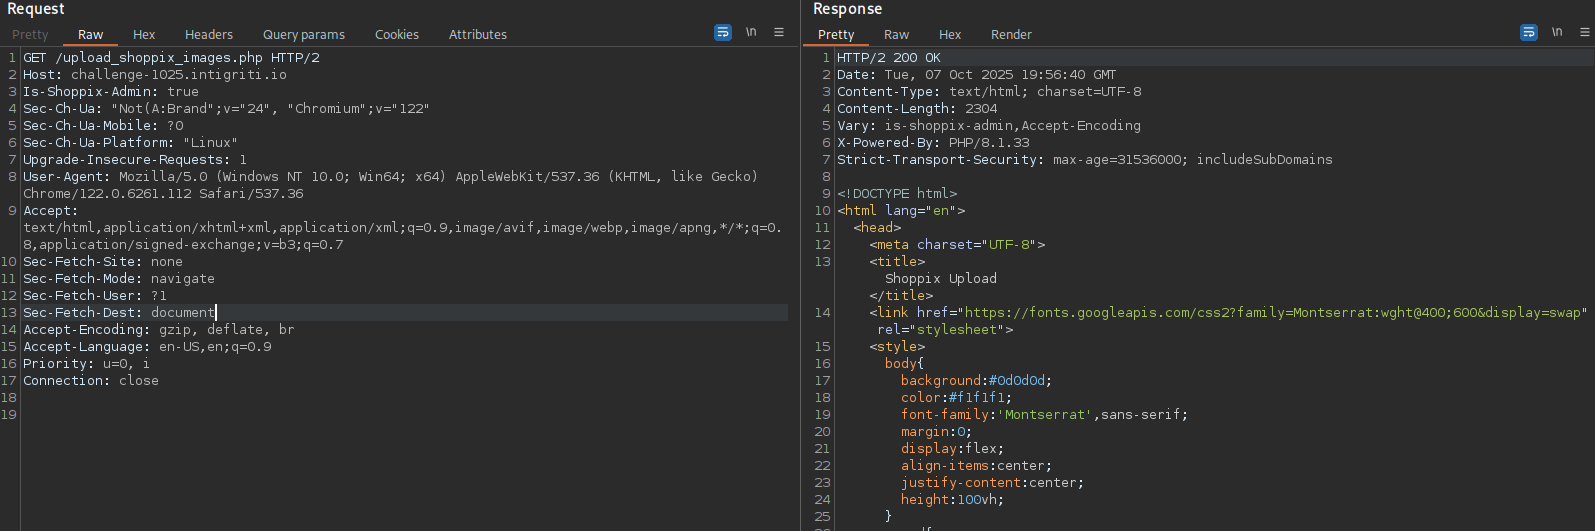Open the Response Hex tab
Viewport: 1595px width, 531px height.
pos(950,35)
